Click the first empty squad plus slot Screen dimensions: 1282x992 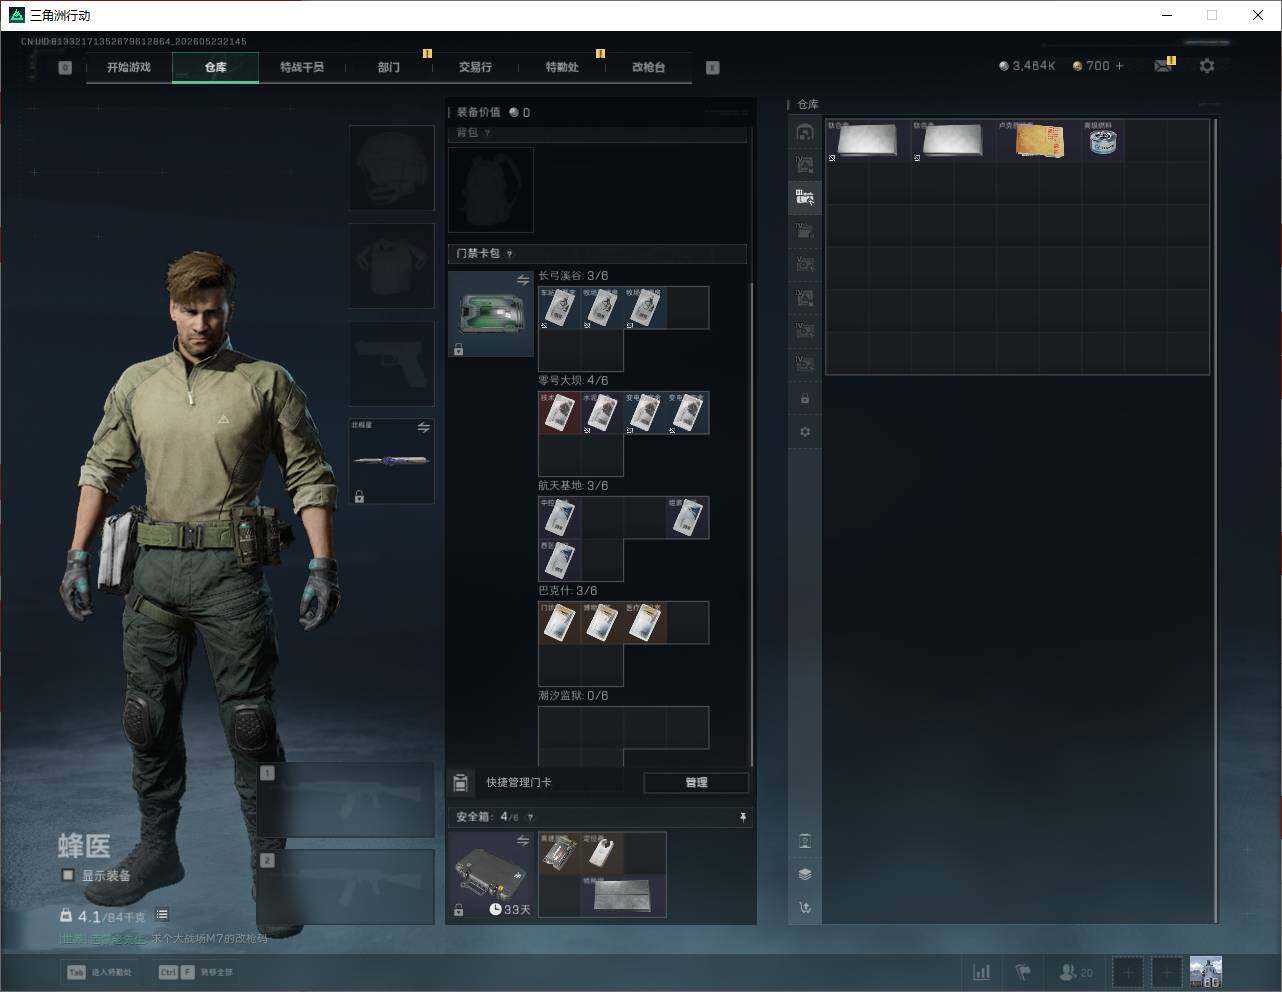(1127, 972)
